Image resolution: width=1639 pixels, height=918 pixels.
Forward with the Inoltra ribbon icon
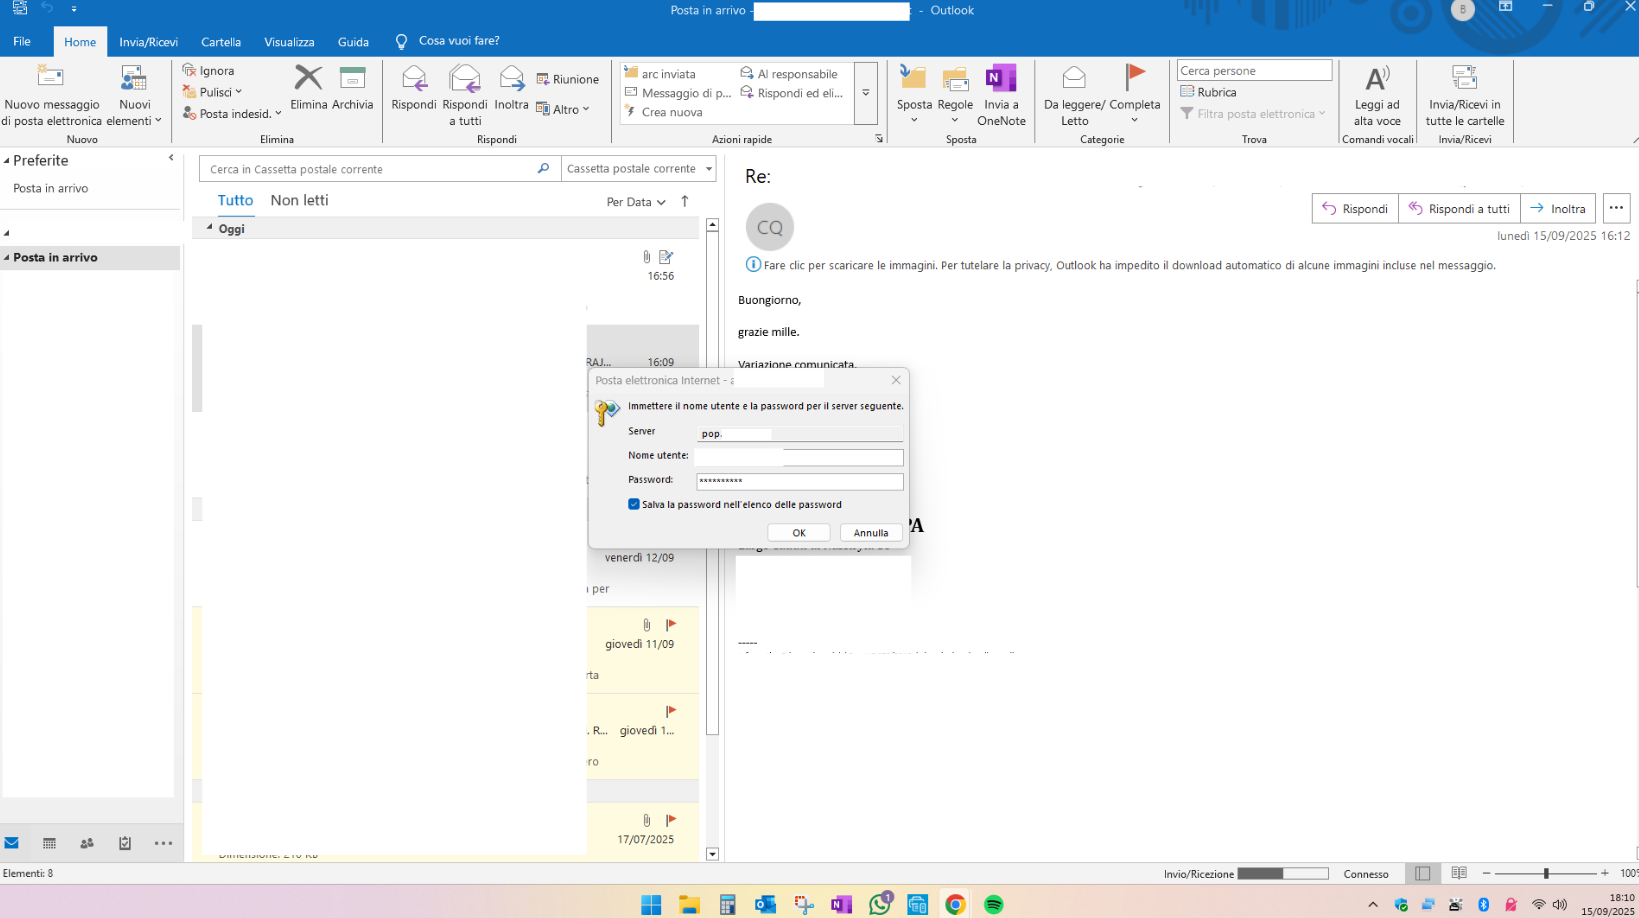tap(511, 87)
